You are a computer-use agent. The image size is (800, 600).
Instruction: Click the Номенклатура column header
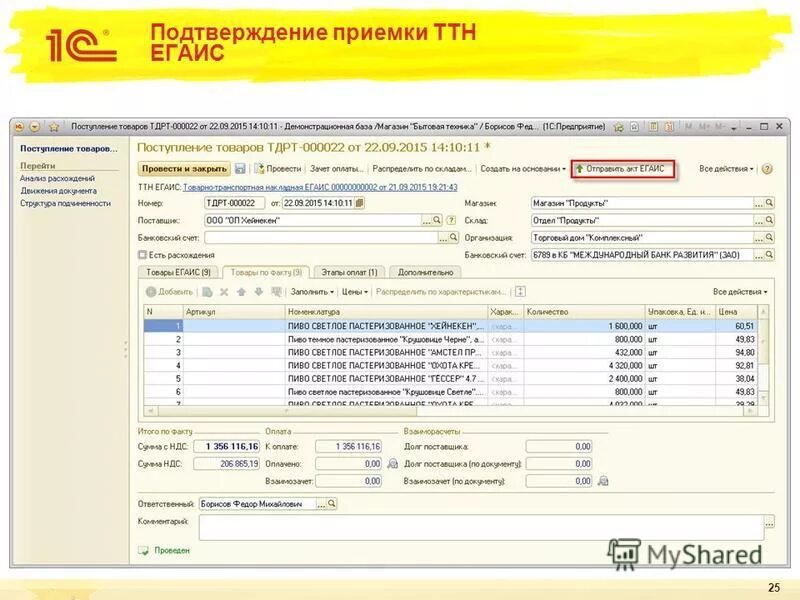point(386,312)
